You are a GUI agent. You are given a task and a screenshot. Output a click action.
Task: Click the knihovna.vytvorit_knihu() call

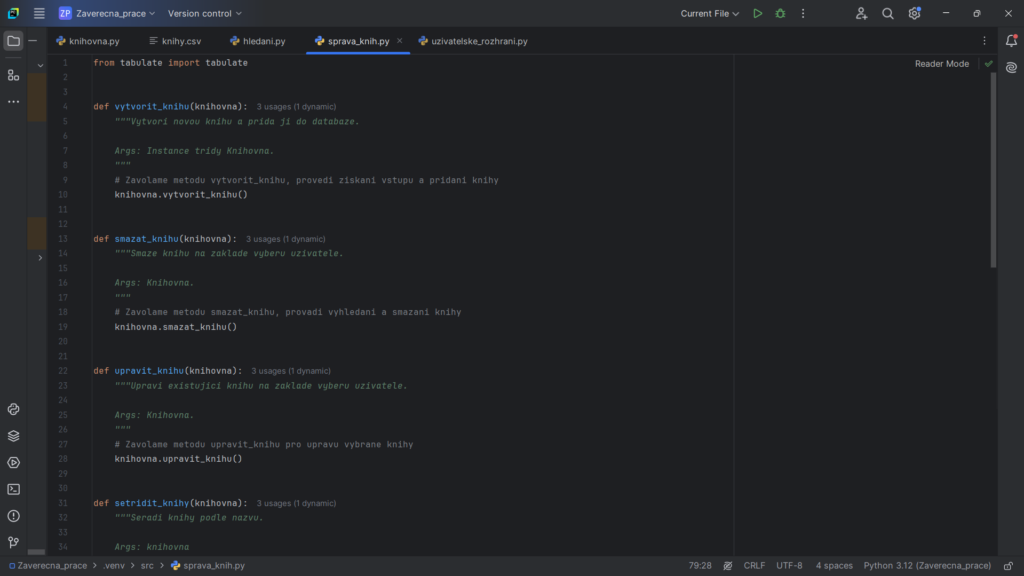[x=181, y=195]
